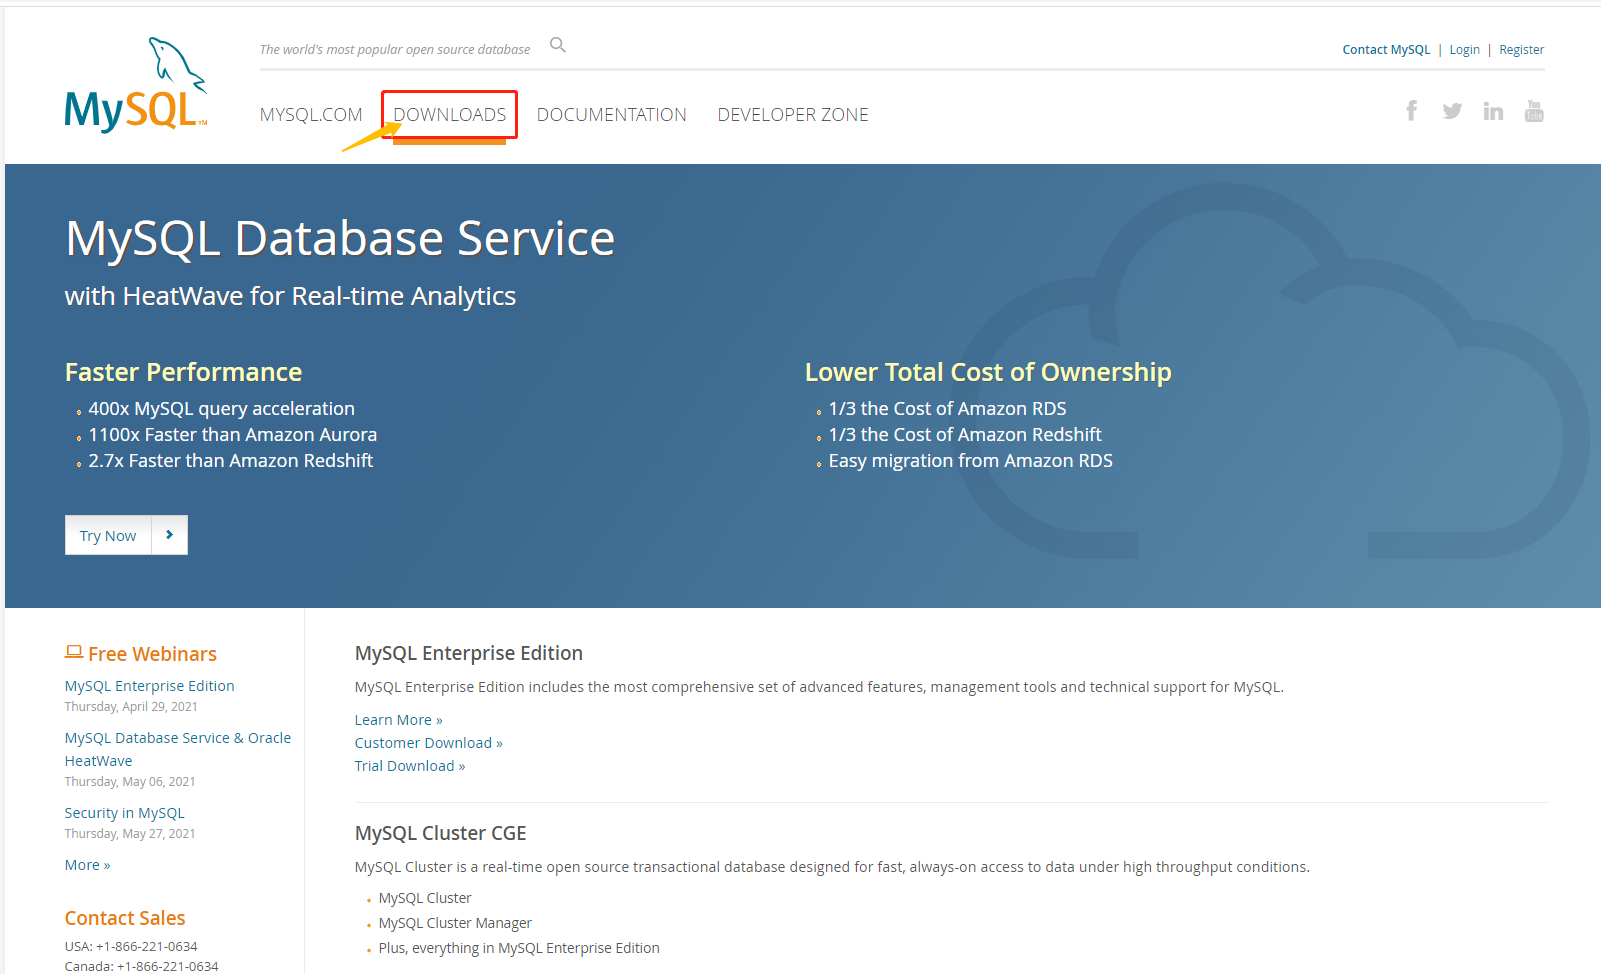Screen dimensions: 1601x974
Task: Click the MySQL Cluster list item
Action: (x=425, y=898)
